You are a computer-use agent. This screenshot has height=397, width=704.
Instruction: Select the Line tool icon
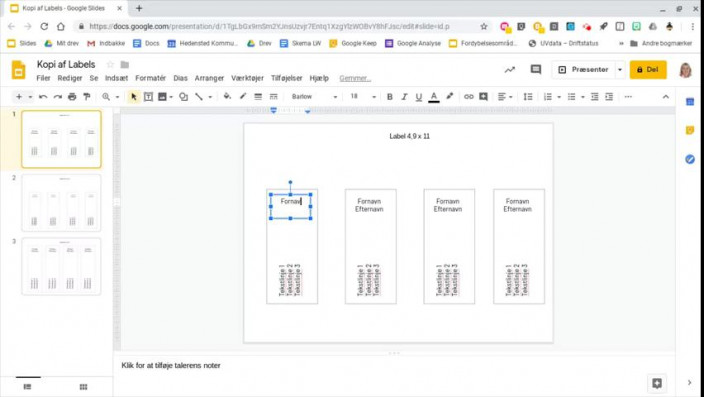click(199, 97)
